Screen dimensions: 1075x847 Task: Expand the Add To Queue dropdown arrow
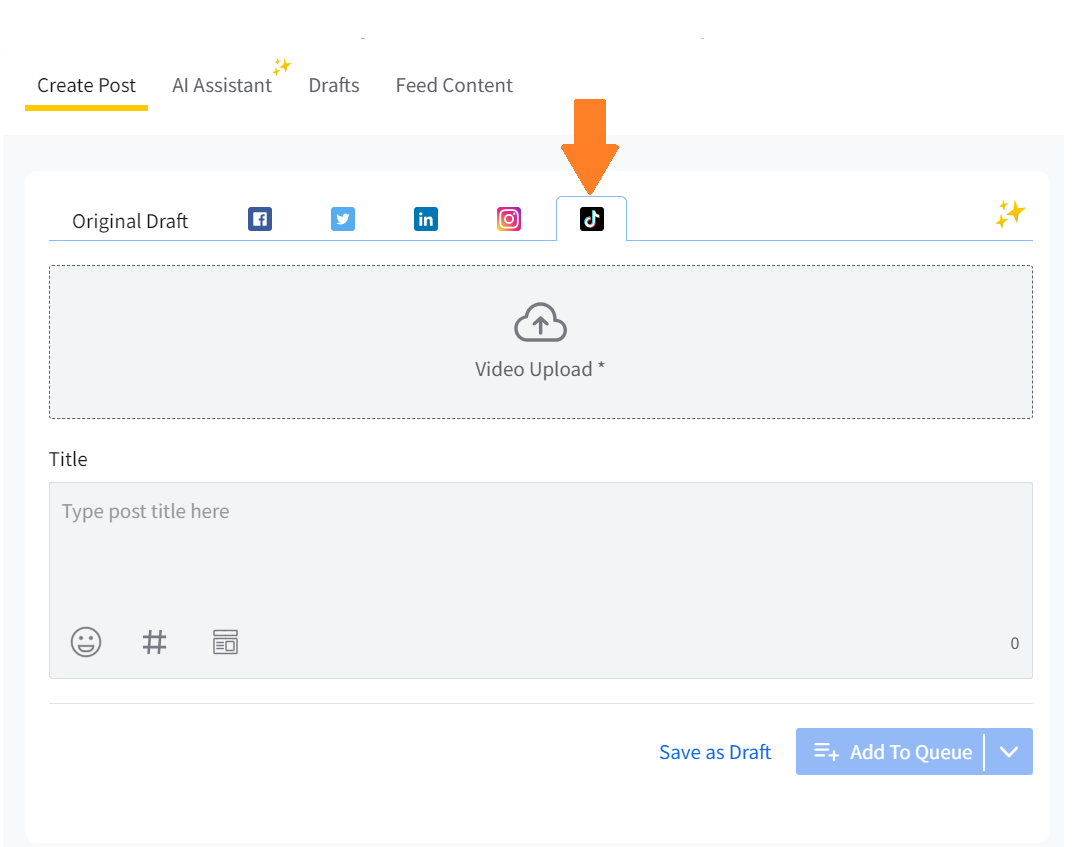point(1009,752)
